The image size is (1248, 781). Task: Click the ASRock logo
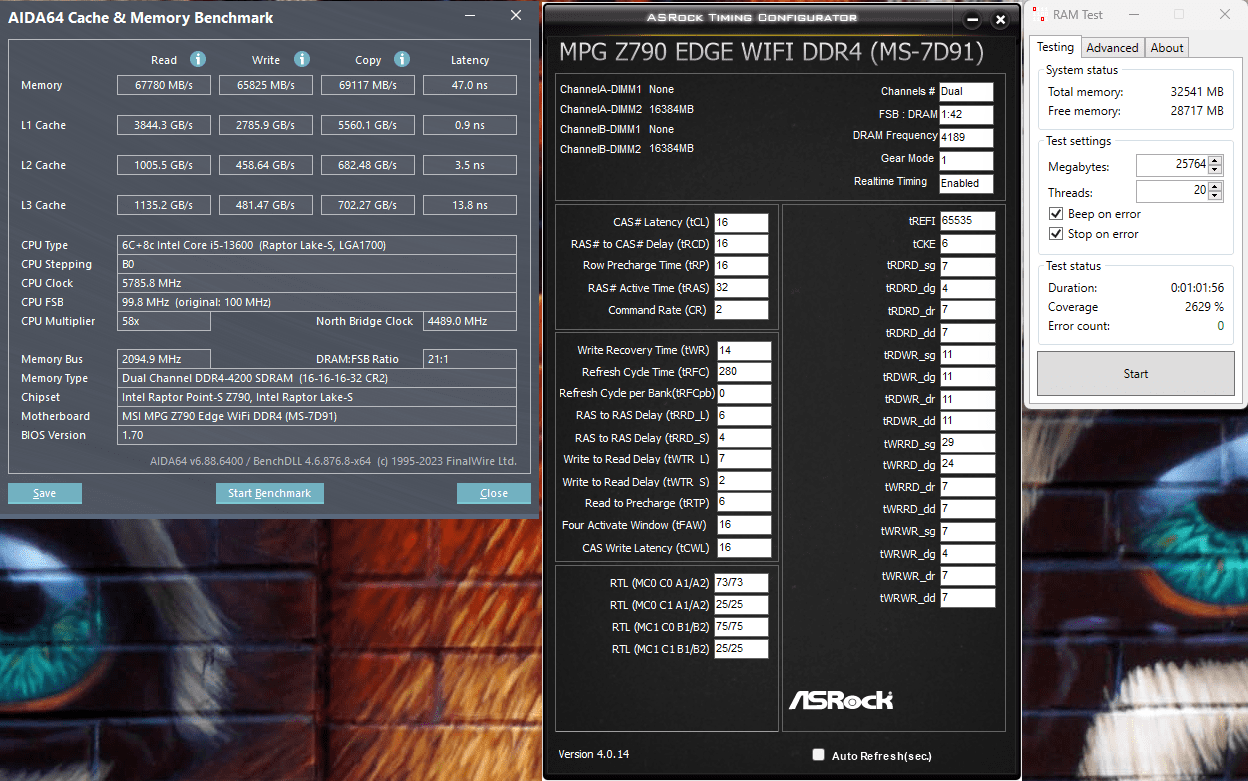(840, 700)
